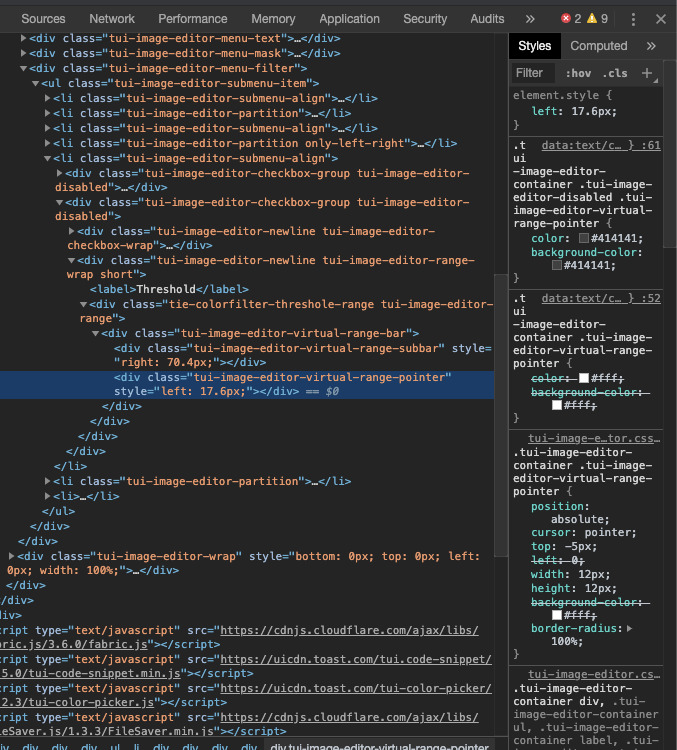Expand the border-radius shorthand triangle
The image size is (677, 750).
click(630, 629)
